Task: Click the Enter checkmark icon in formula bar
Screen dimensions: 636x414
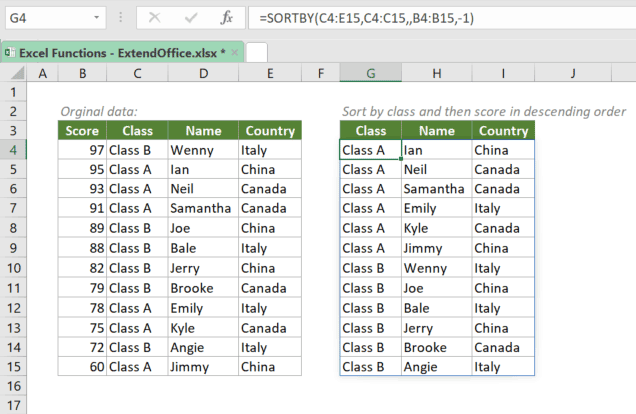Action: click(x=190, y=19)
